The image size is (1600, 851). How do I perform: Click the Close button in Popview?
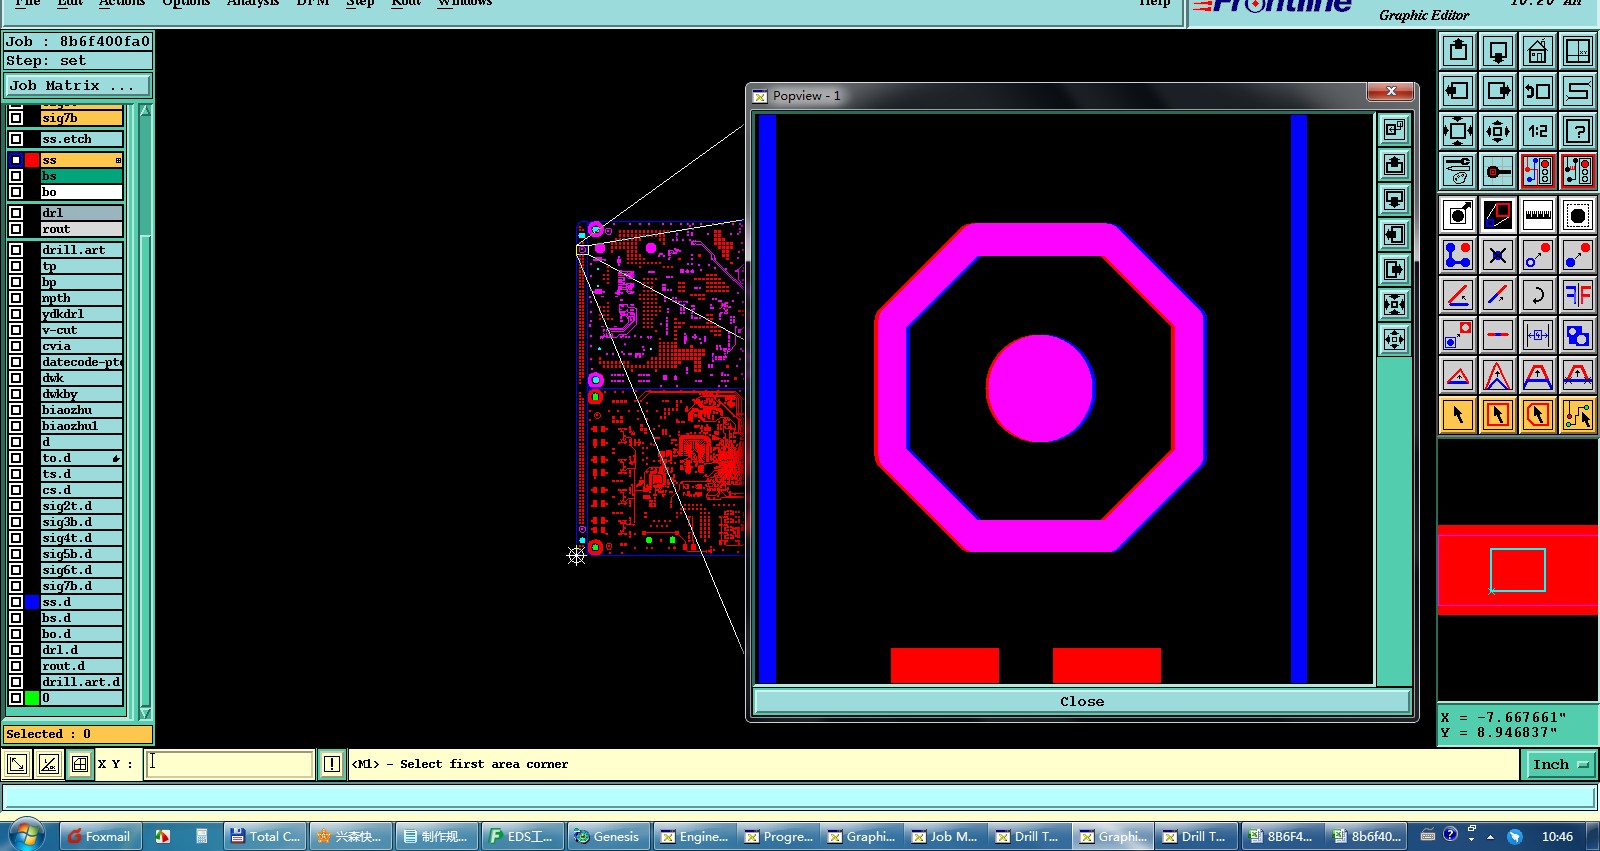(x=1082, y=701)
